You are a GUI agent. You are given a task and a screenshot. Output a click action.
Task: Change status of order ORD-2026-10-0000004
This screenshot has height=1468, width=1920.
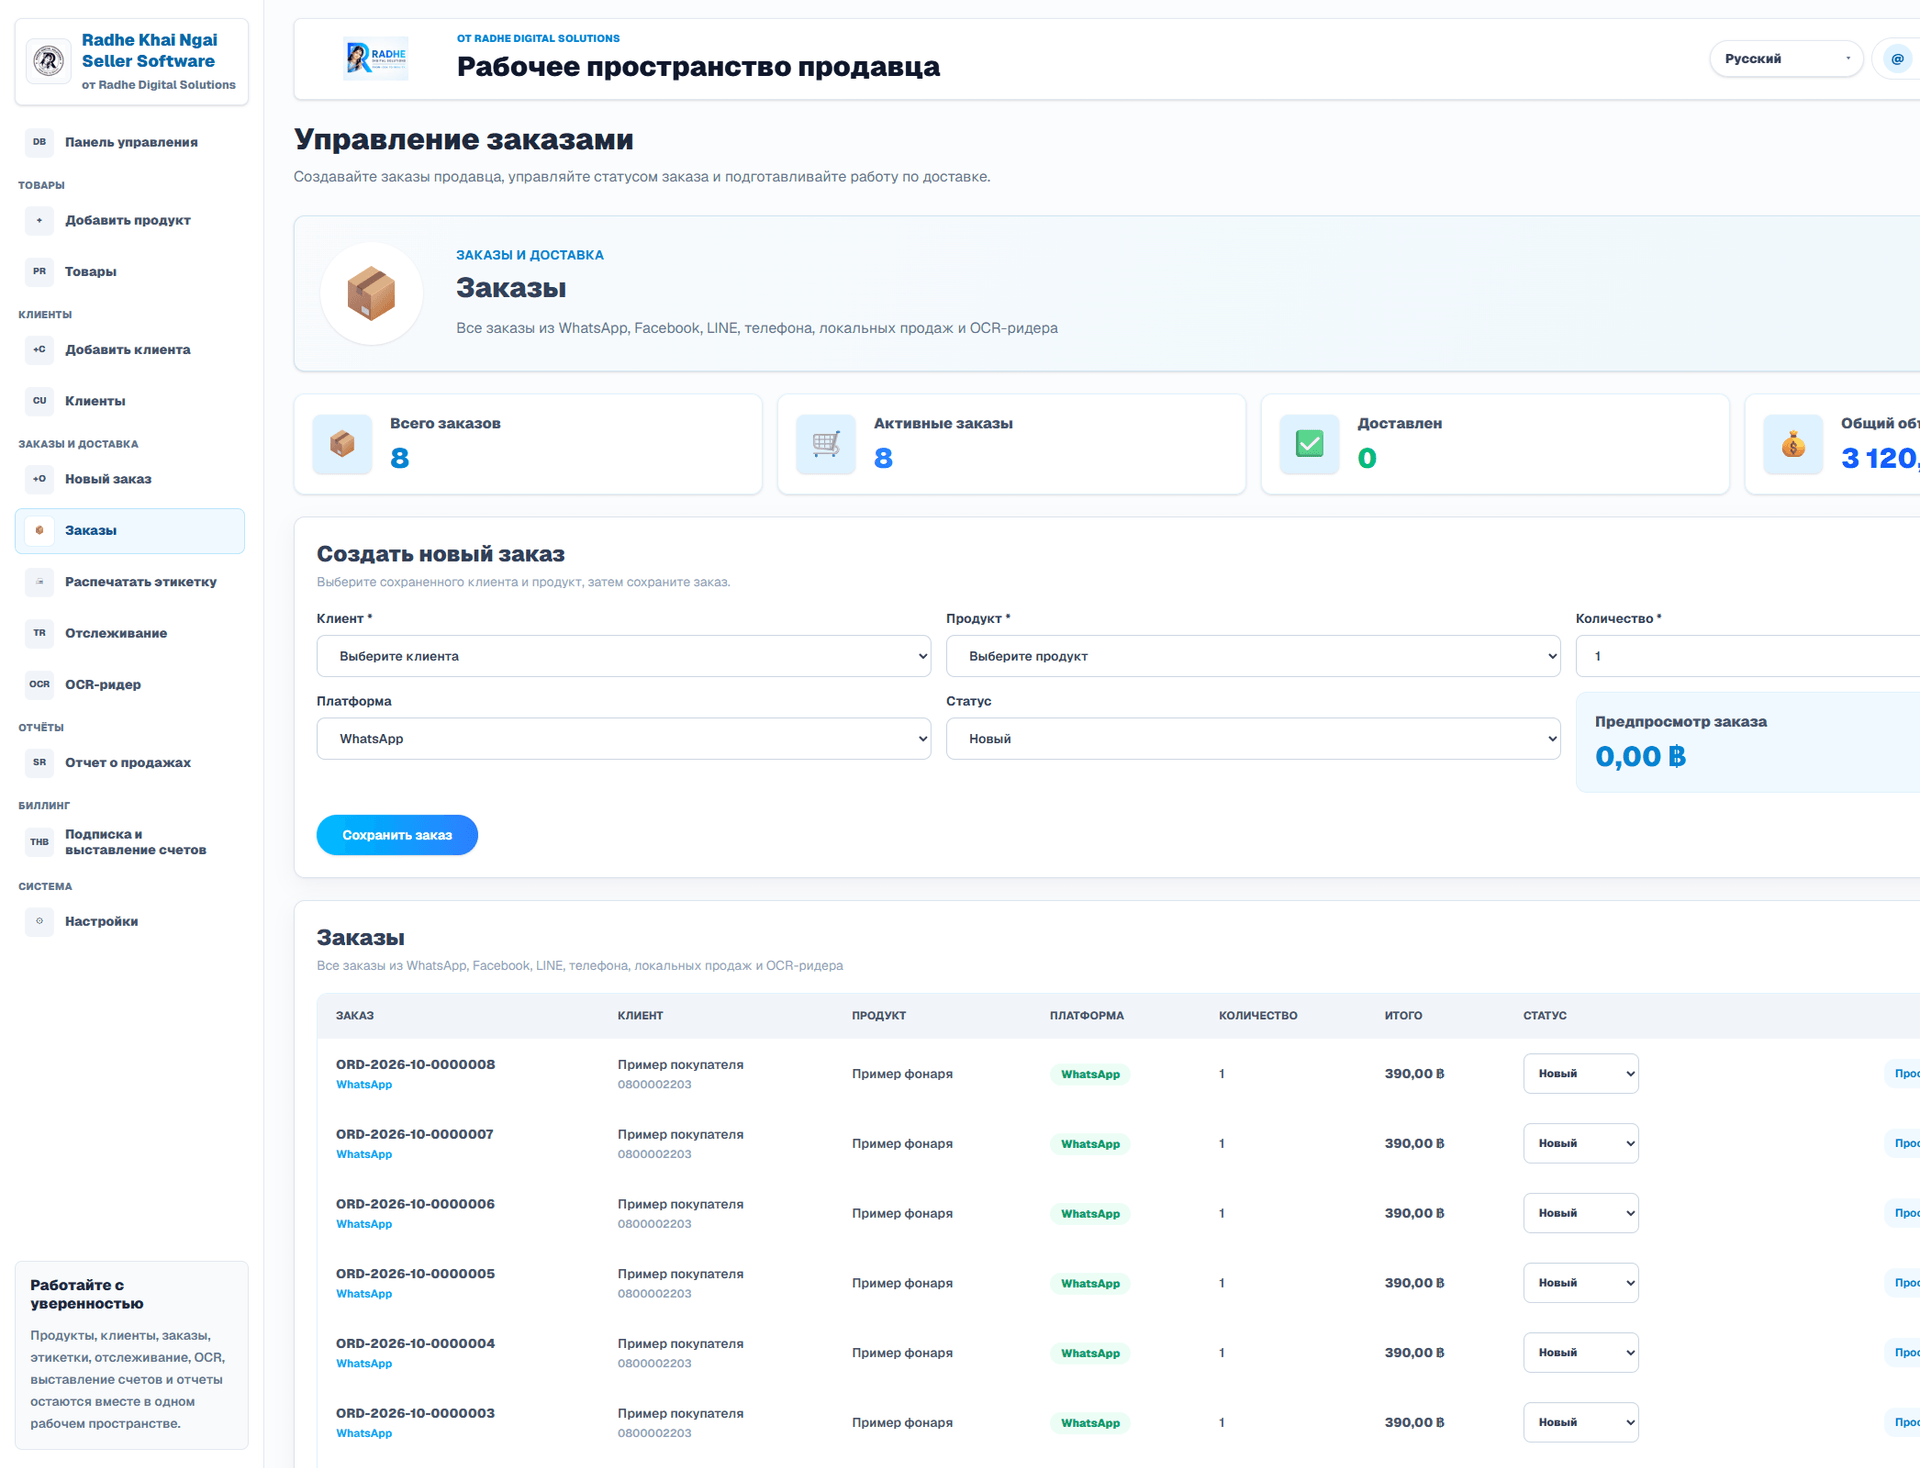[x=1581, y=1352]
